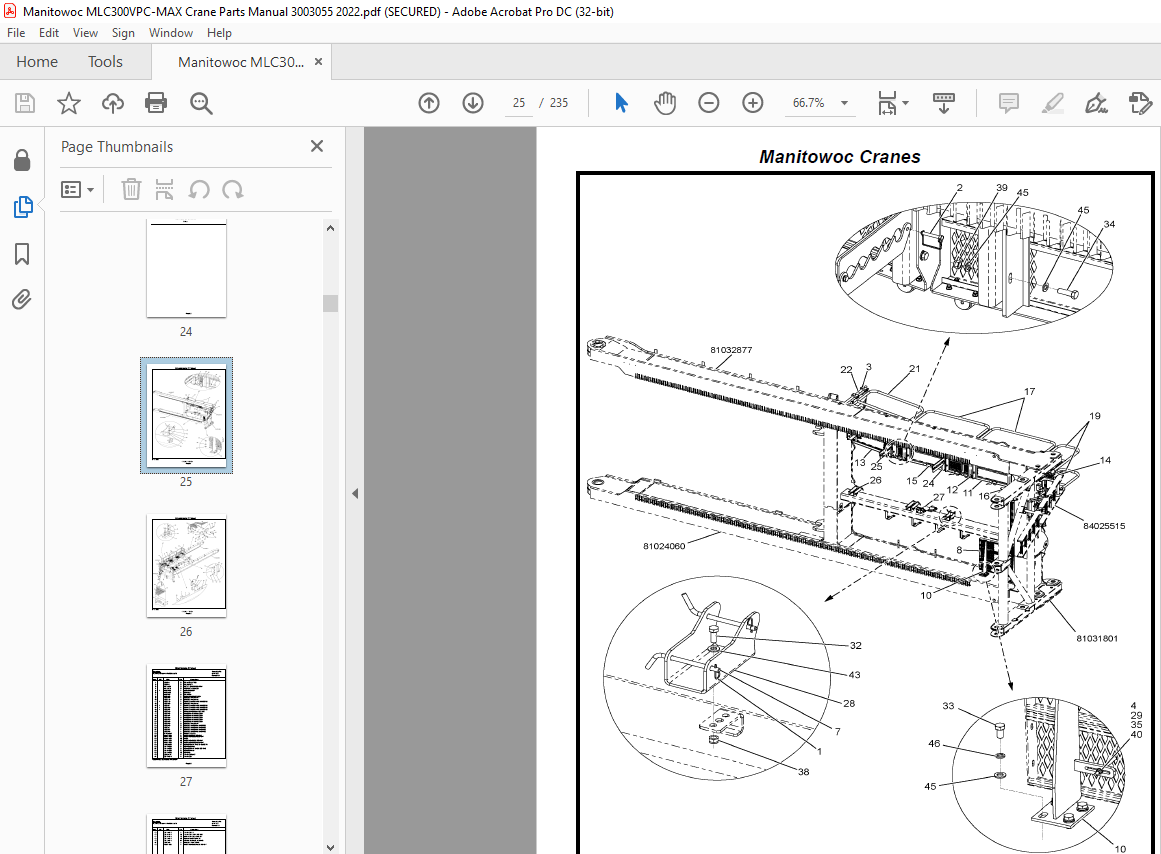Click the thumbnails scrollbar thumb
Image resolution: width=1161 pixels, height=854 pixels.
(x=330, y=304)
